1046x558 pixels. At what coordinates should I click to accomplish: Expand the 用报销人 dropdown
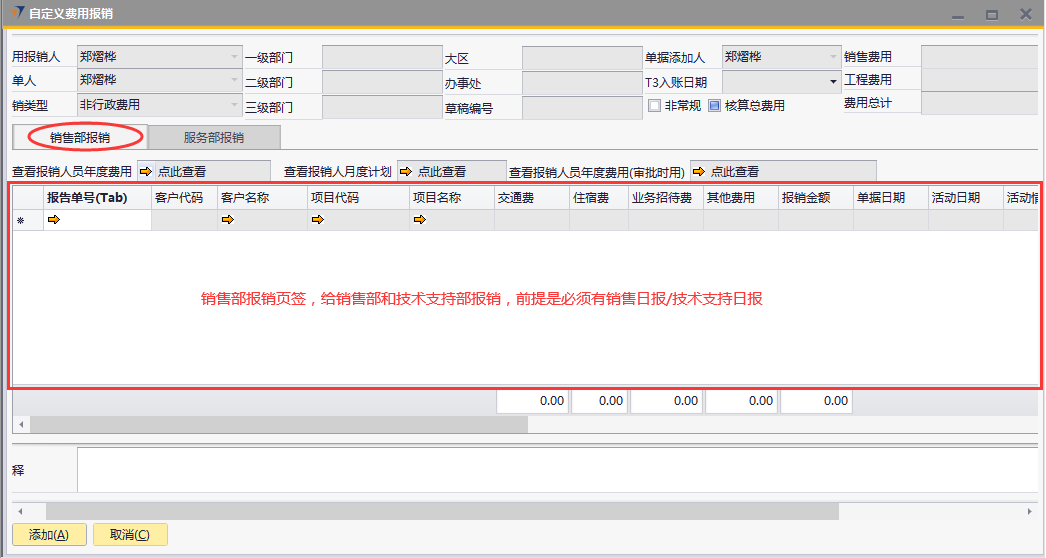pyautogui.click(x=234, y=57)
